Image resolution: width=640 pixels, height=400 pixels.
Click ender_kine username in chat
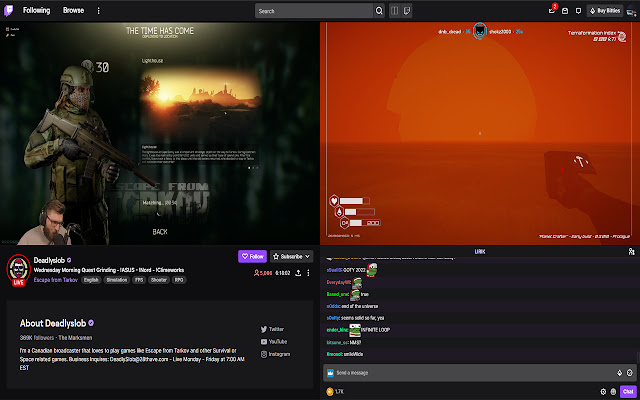click(x=337, y=330)
